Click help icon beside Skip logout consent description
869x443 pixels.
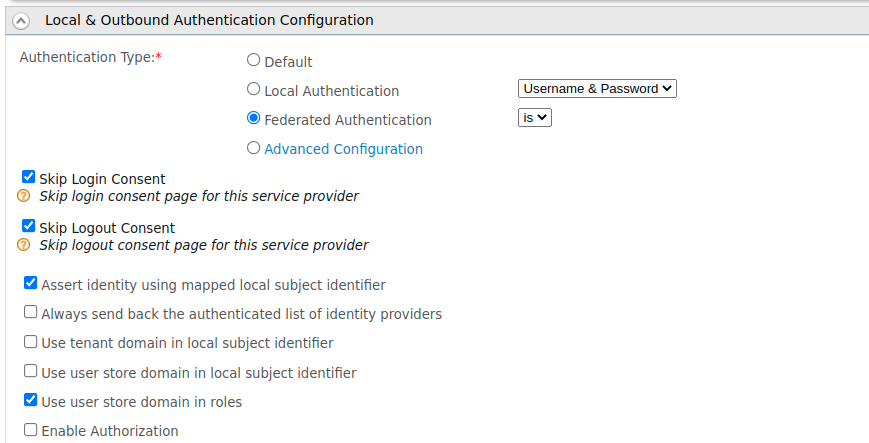23,245
